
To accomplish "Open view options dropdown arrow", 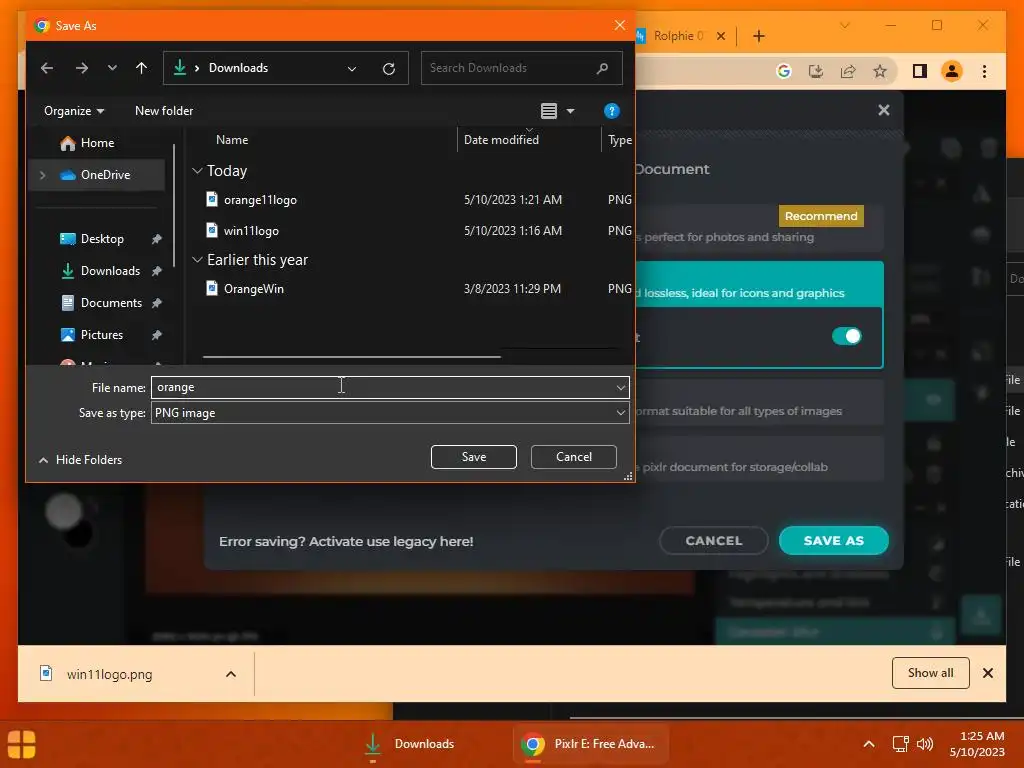I will point(570,111).
